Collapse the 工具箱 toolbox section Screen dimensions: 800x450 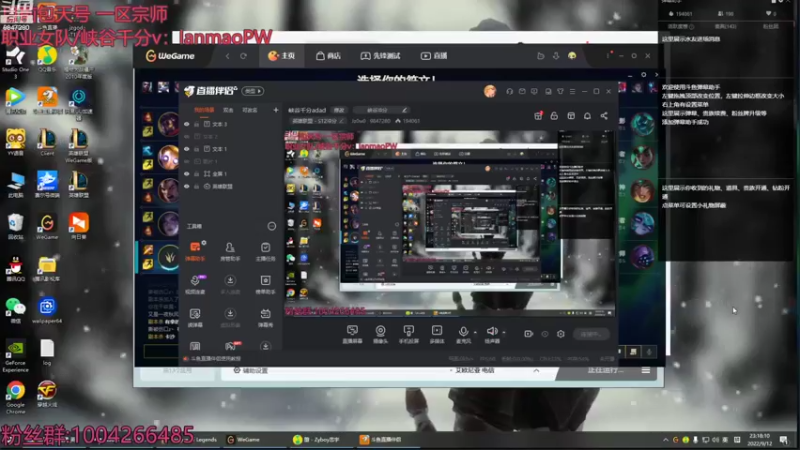271,226
